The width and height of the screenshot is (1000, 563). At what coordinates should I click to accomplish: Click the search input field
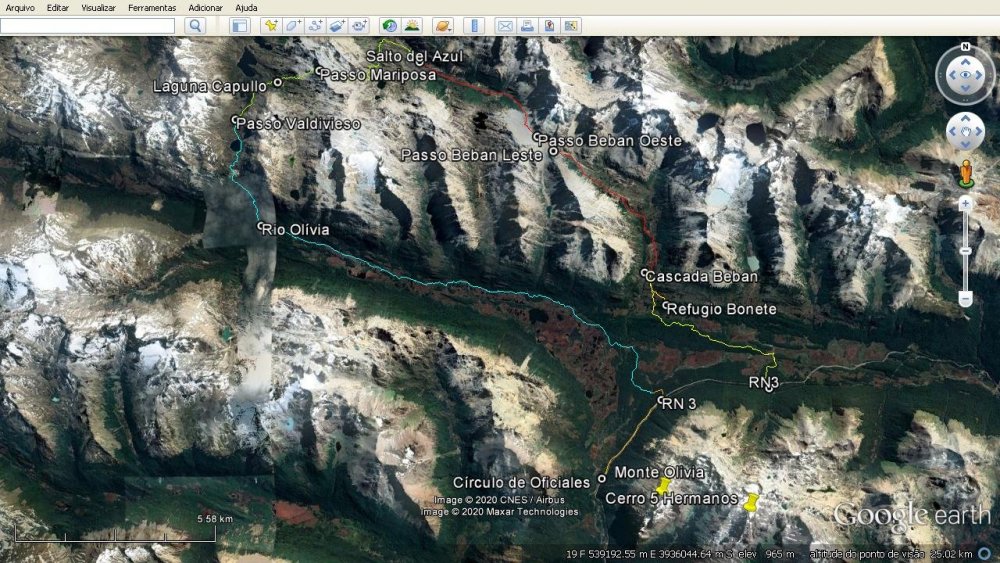88,26
